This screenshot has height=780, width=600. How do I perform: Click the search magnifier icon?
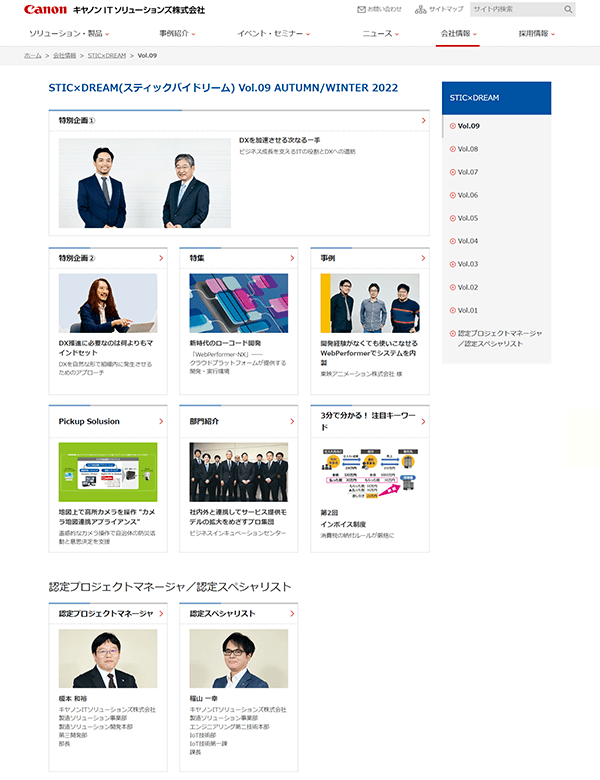coord(568,9)
